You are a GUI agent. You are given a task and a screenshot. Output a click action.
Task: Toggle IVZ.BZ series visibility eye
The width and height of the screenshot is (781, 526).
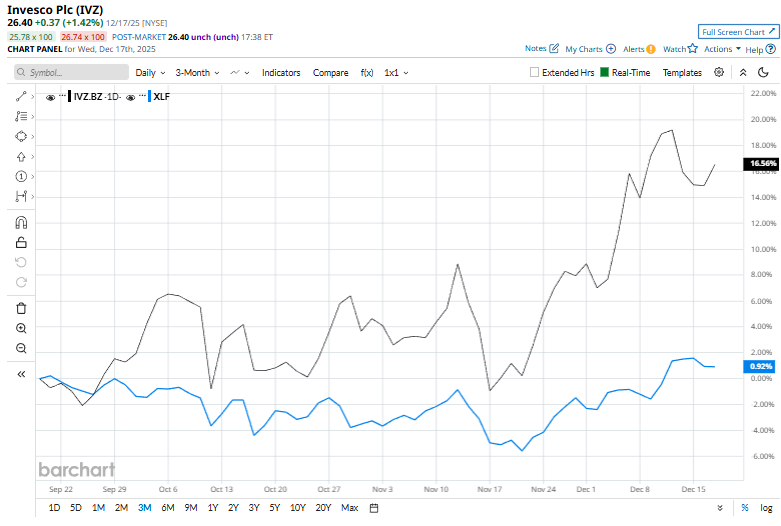click(x=50, y=98)
